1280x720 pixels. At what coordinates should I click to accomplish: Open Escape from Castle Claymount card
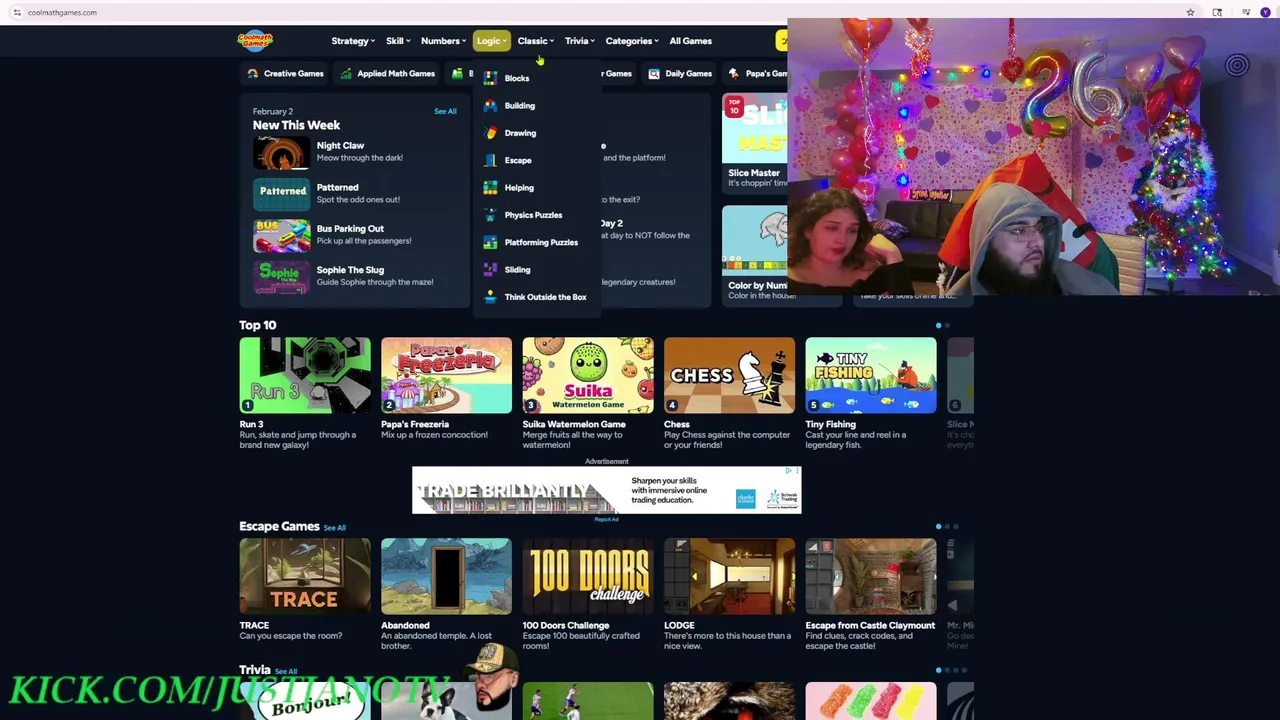(x=871, y=576)
